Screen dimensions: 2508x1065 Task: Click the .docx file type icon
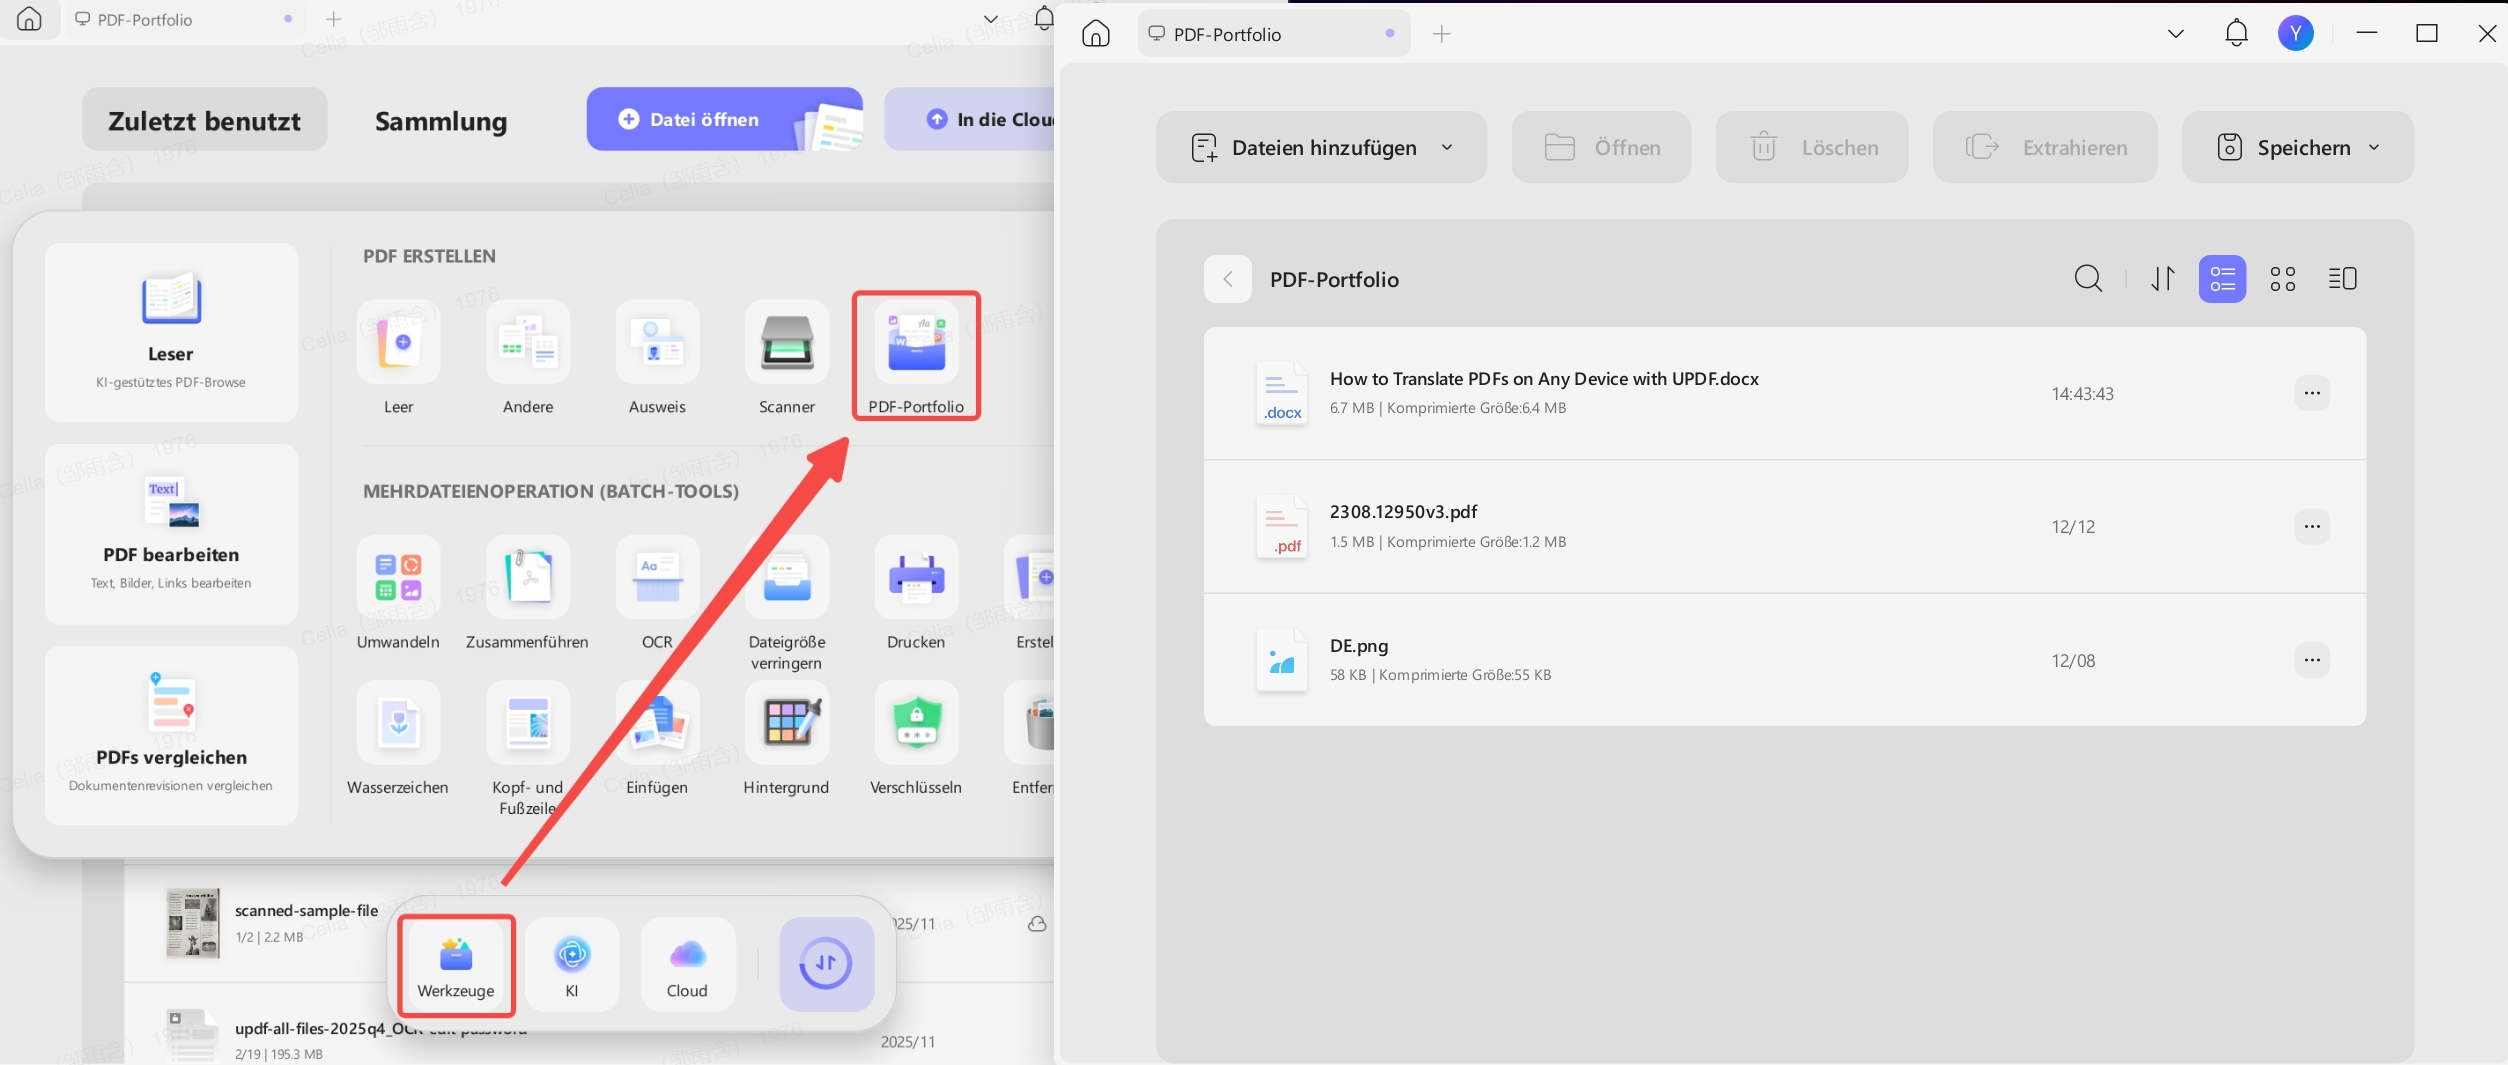(x=1282, y=393)
